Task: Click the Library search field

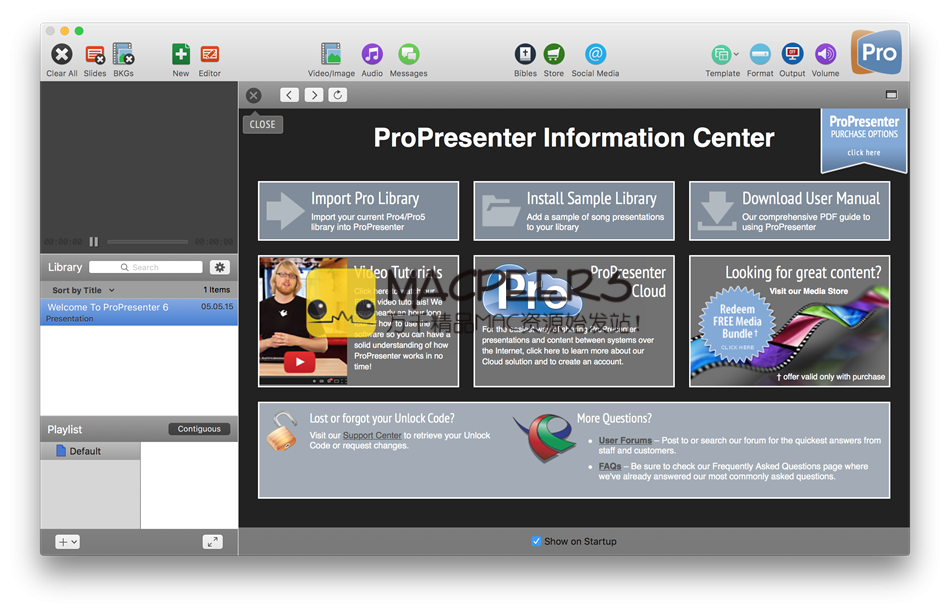Action: 145,267
